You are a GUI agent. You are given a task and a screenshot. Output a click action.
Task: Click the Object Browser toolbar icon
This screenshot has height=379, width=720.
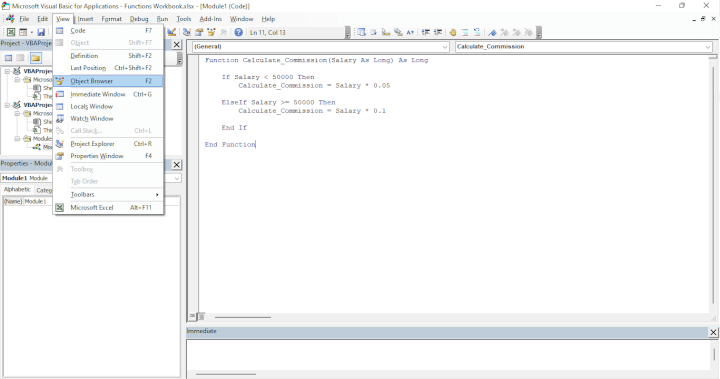pyautogui.click(x=211, y=32)
